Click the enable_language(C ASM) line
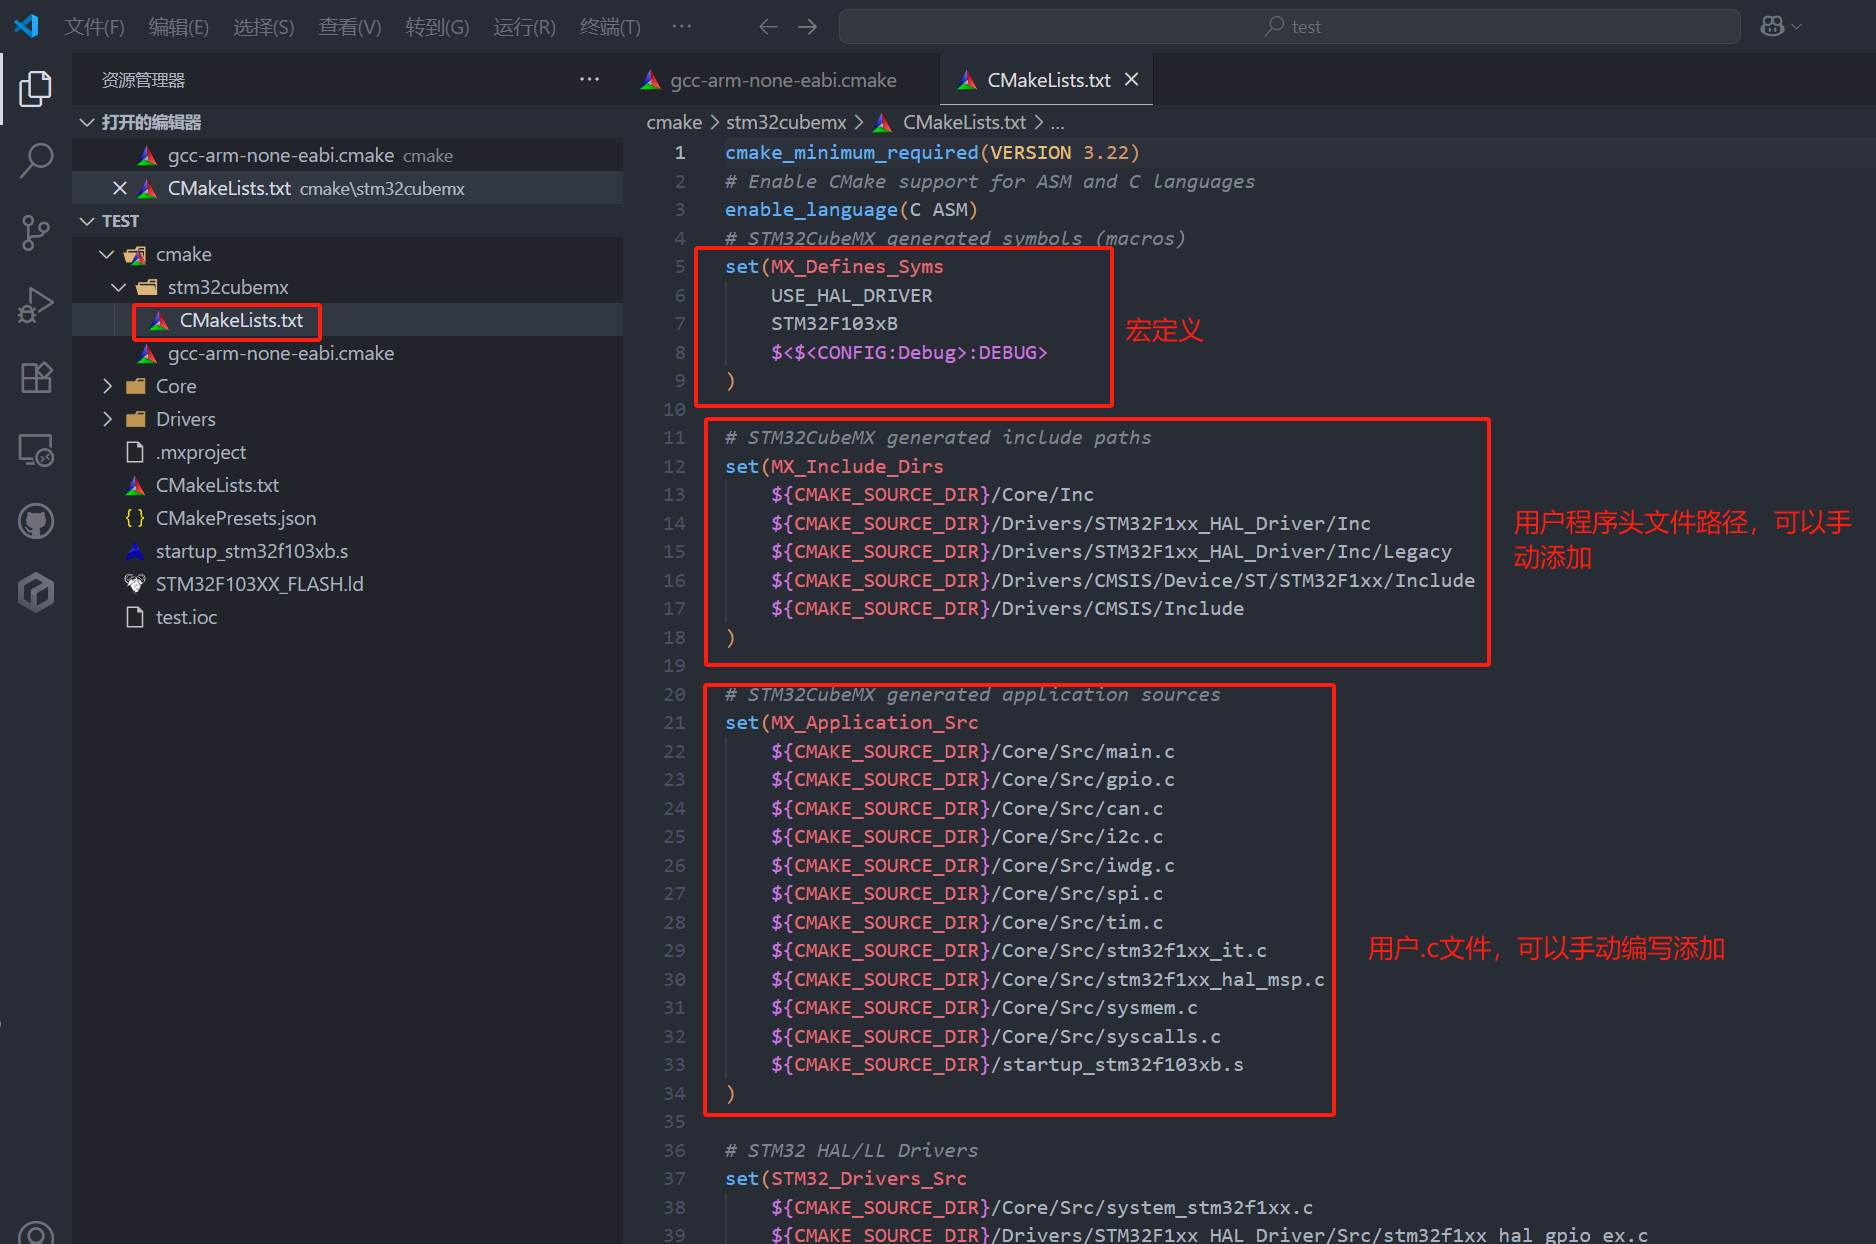 851,209
